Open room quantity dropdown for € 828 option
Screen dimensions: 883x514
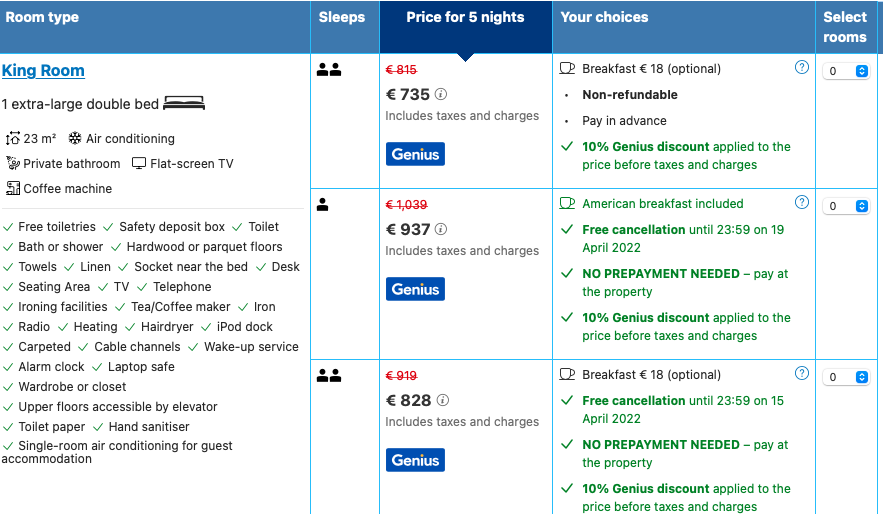click(846, 377)
